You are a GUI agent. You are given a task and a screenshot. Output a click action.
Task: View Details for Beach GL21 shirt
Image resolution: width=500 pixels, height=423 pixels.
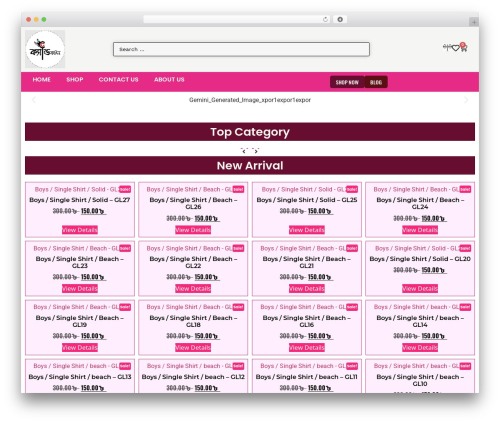point(307,289)
